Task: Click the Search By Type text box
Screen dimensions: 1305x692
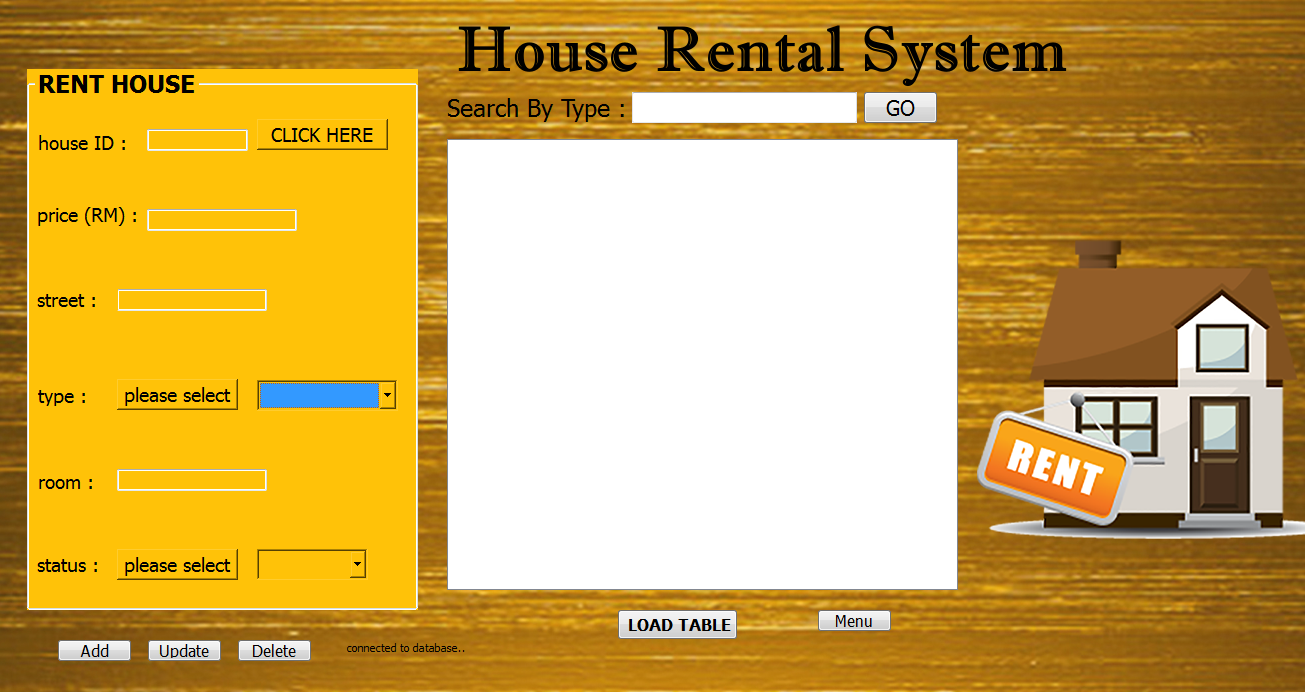Action: [x=744, y=107]
